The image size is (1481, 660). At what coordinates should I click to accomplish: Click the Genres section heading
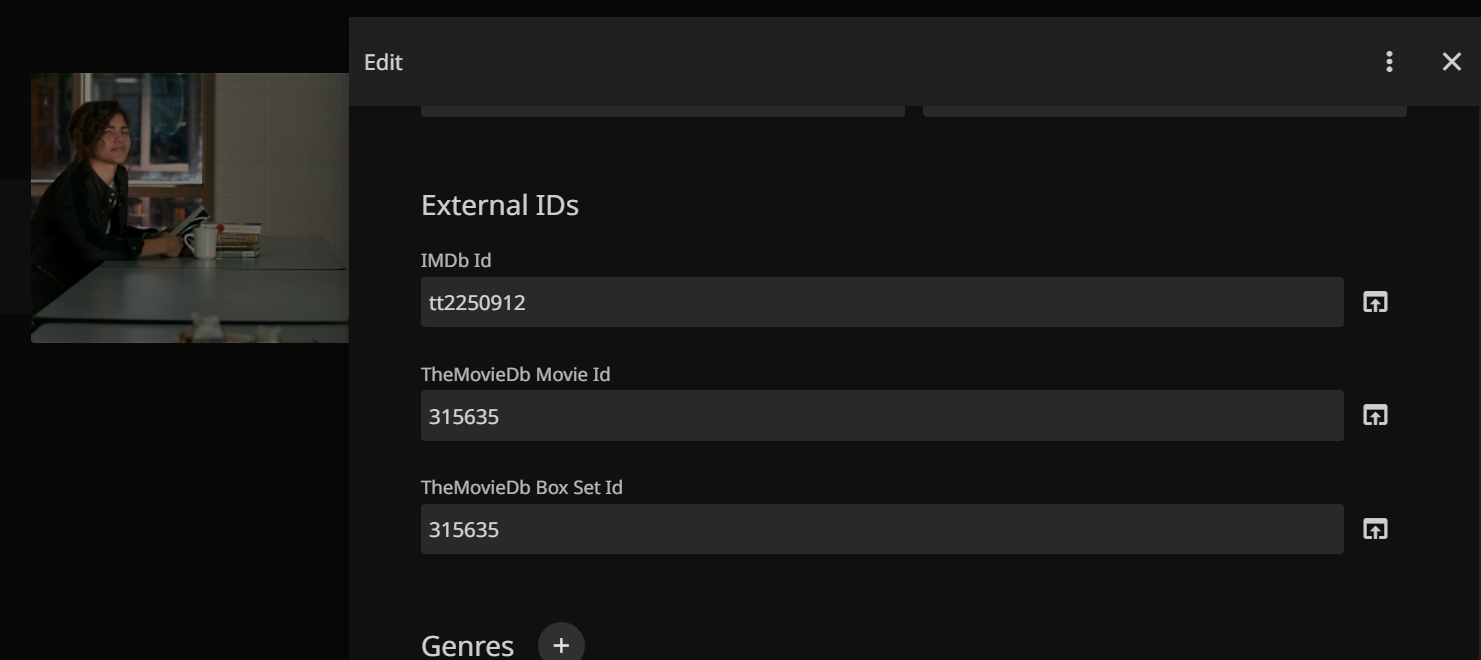pos(467,645)
